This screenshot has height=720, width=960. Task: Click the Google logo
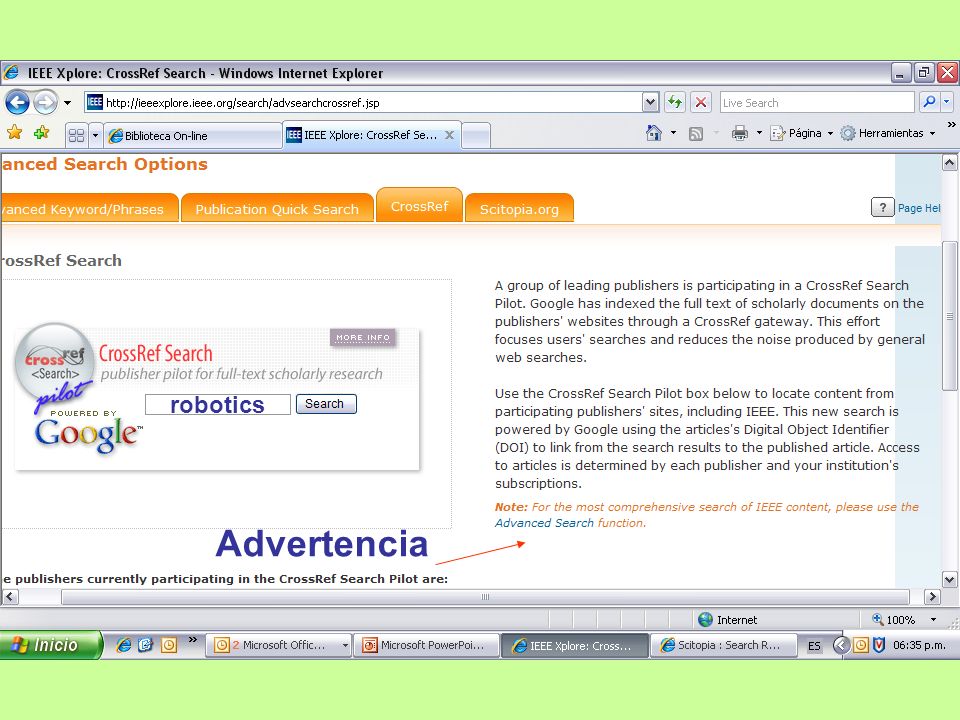[x=88, y=435]
